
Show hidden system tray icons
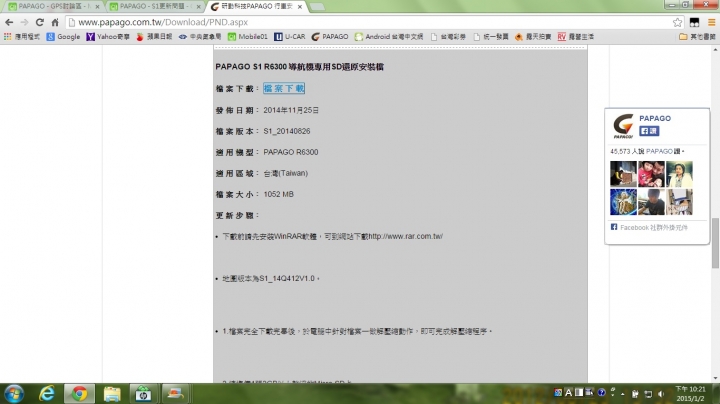(623, 394)
